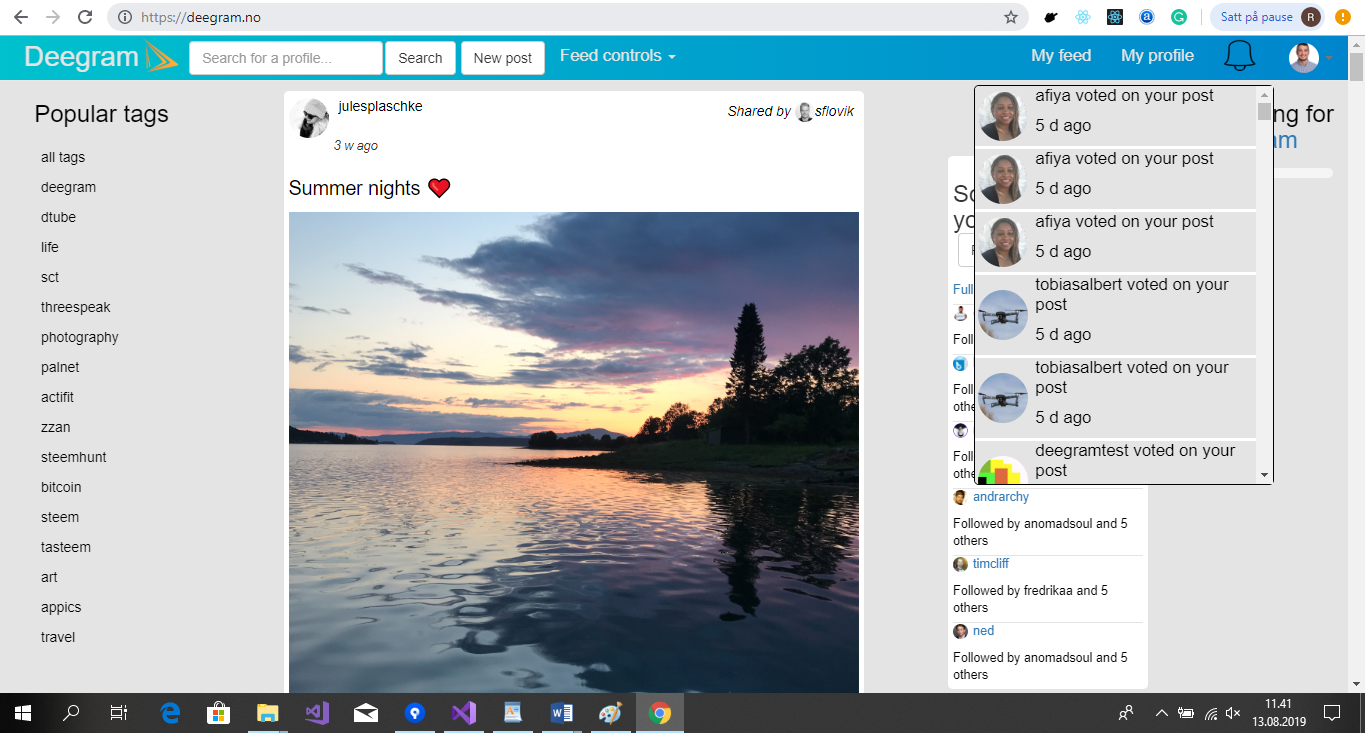Click the Grammarly extension icon
The width and height of the screenshot is (1365, 733).
[1179, 17]
